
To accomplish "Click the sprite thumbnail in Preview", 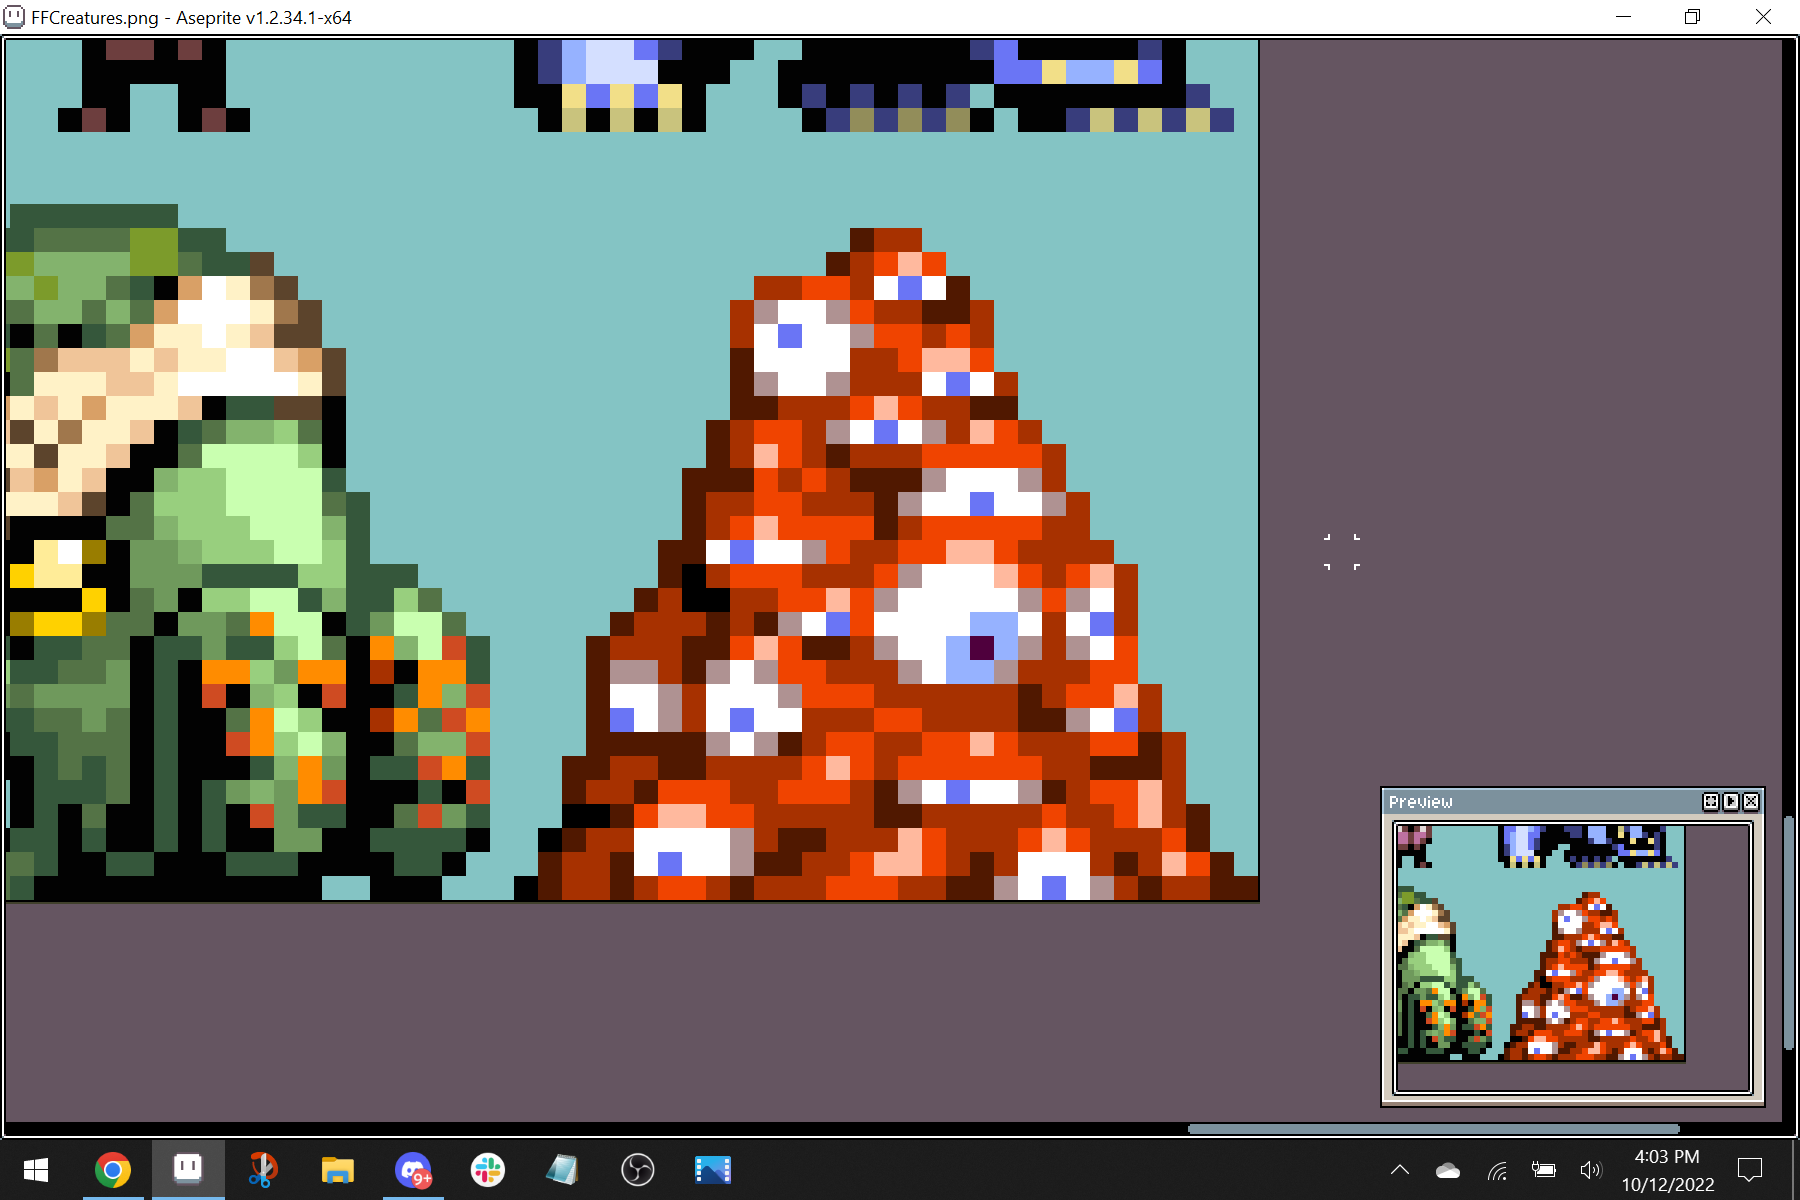I will pos(1541,942).
